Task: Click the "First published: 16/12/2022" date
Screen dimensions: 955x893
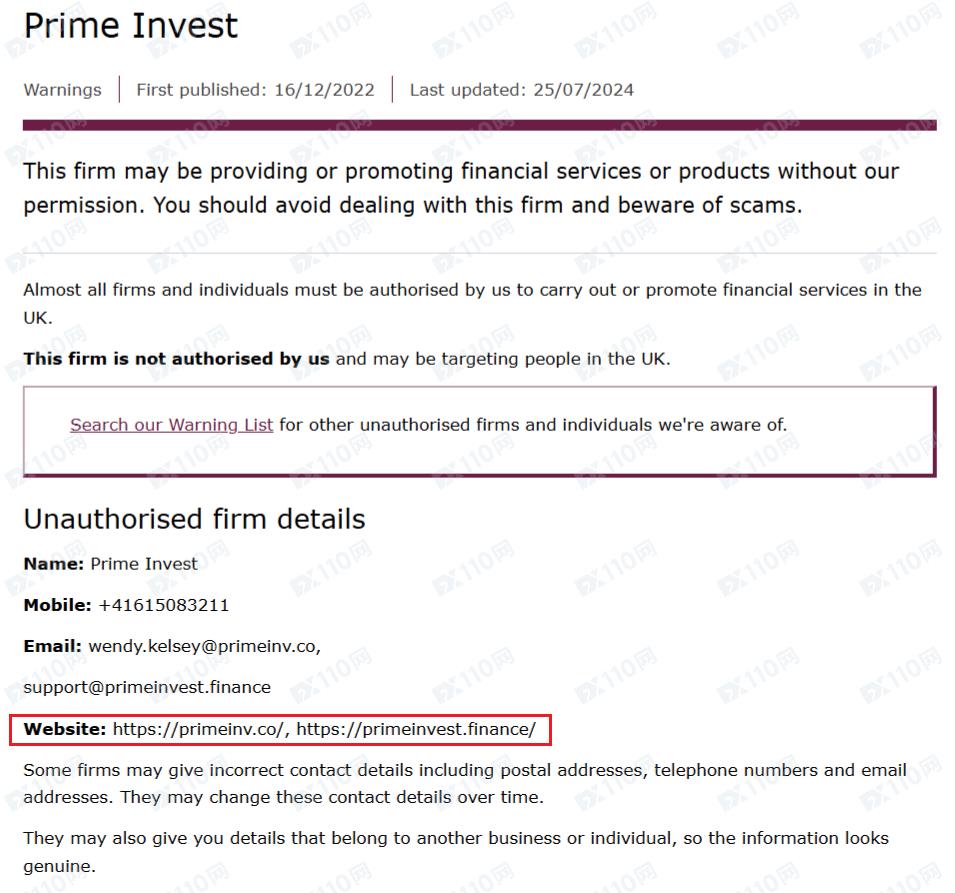Action: pos(255,90)
